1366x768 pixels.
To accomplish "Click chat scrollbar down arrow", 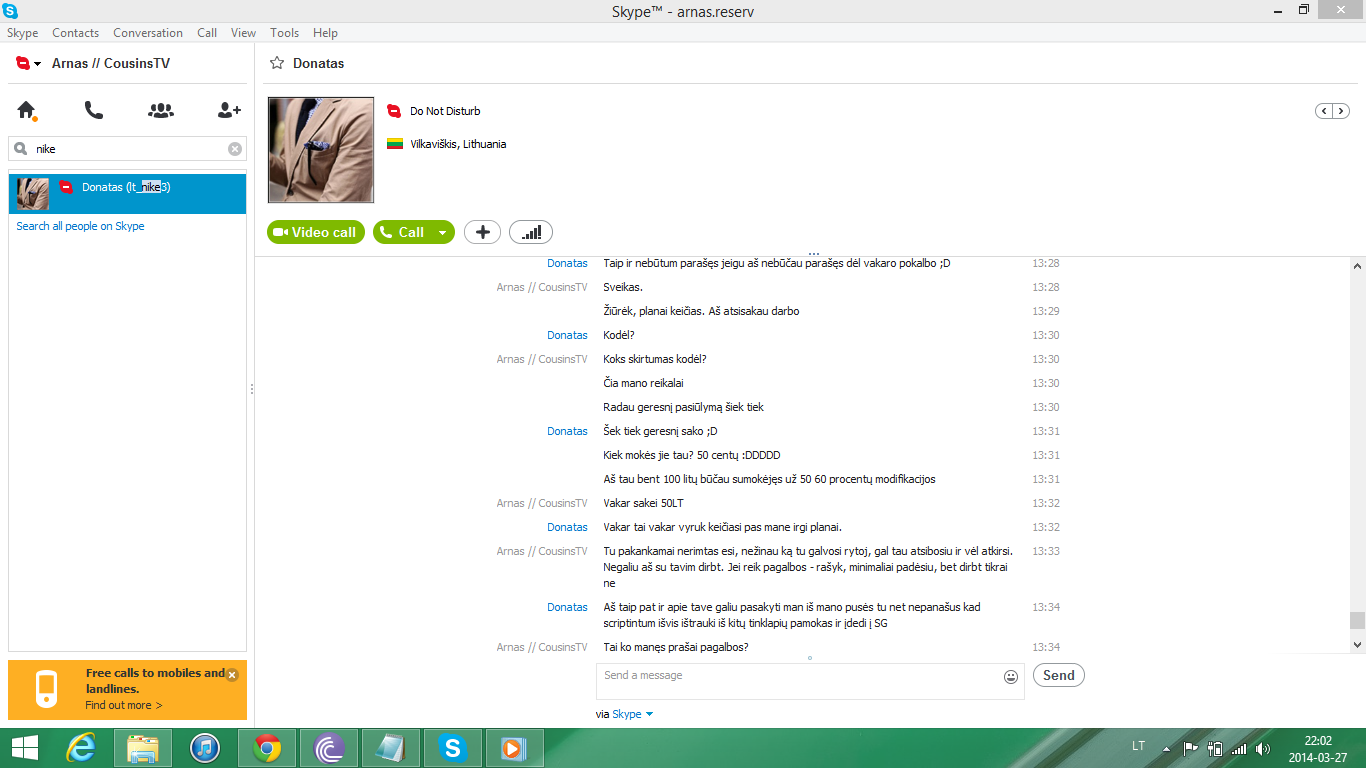I will pyautogui.click(x=1357, y=646).
